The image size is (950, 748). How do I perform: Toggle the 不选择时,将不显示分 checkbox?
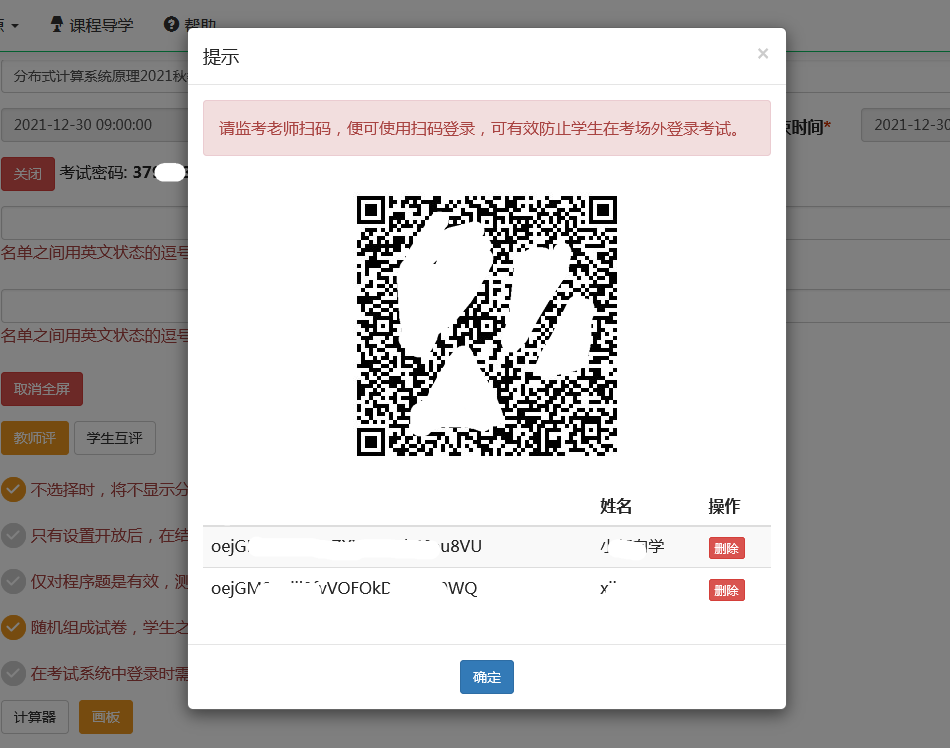13,489
